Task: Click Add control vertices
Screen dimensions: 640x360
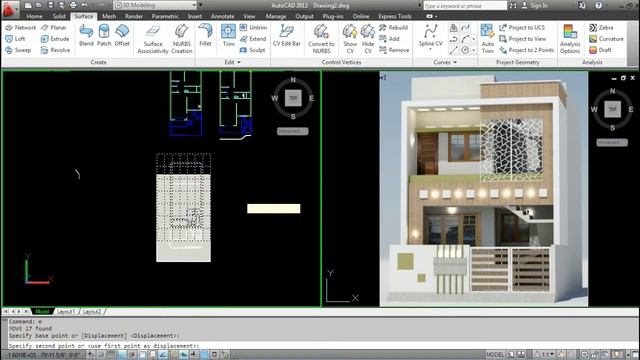Action: [389, 39]
